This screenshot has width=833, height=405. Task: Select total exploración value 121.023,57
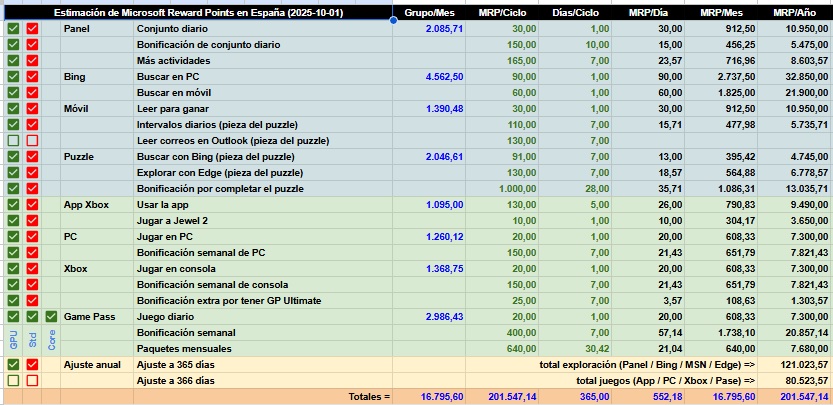coord(795,365)
